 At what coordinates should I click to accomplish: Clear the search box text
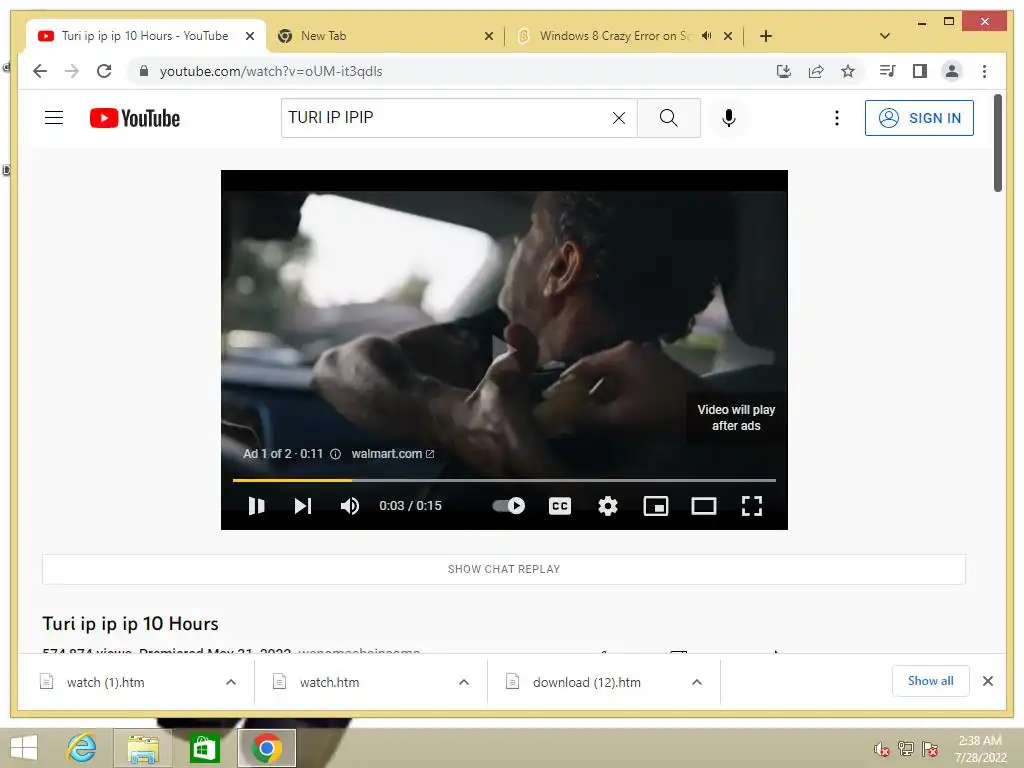click(618, 118)
